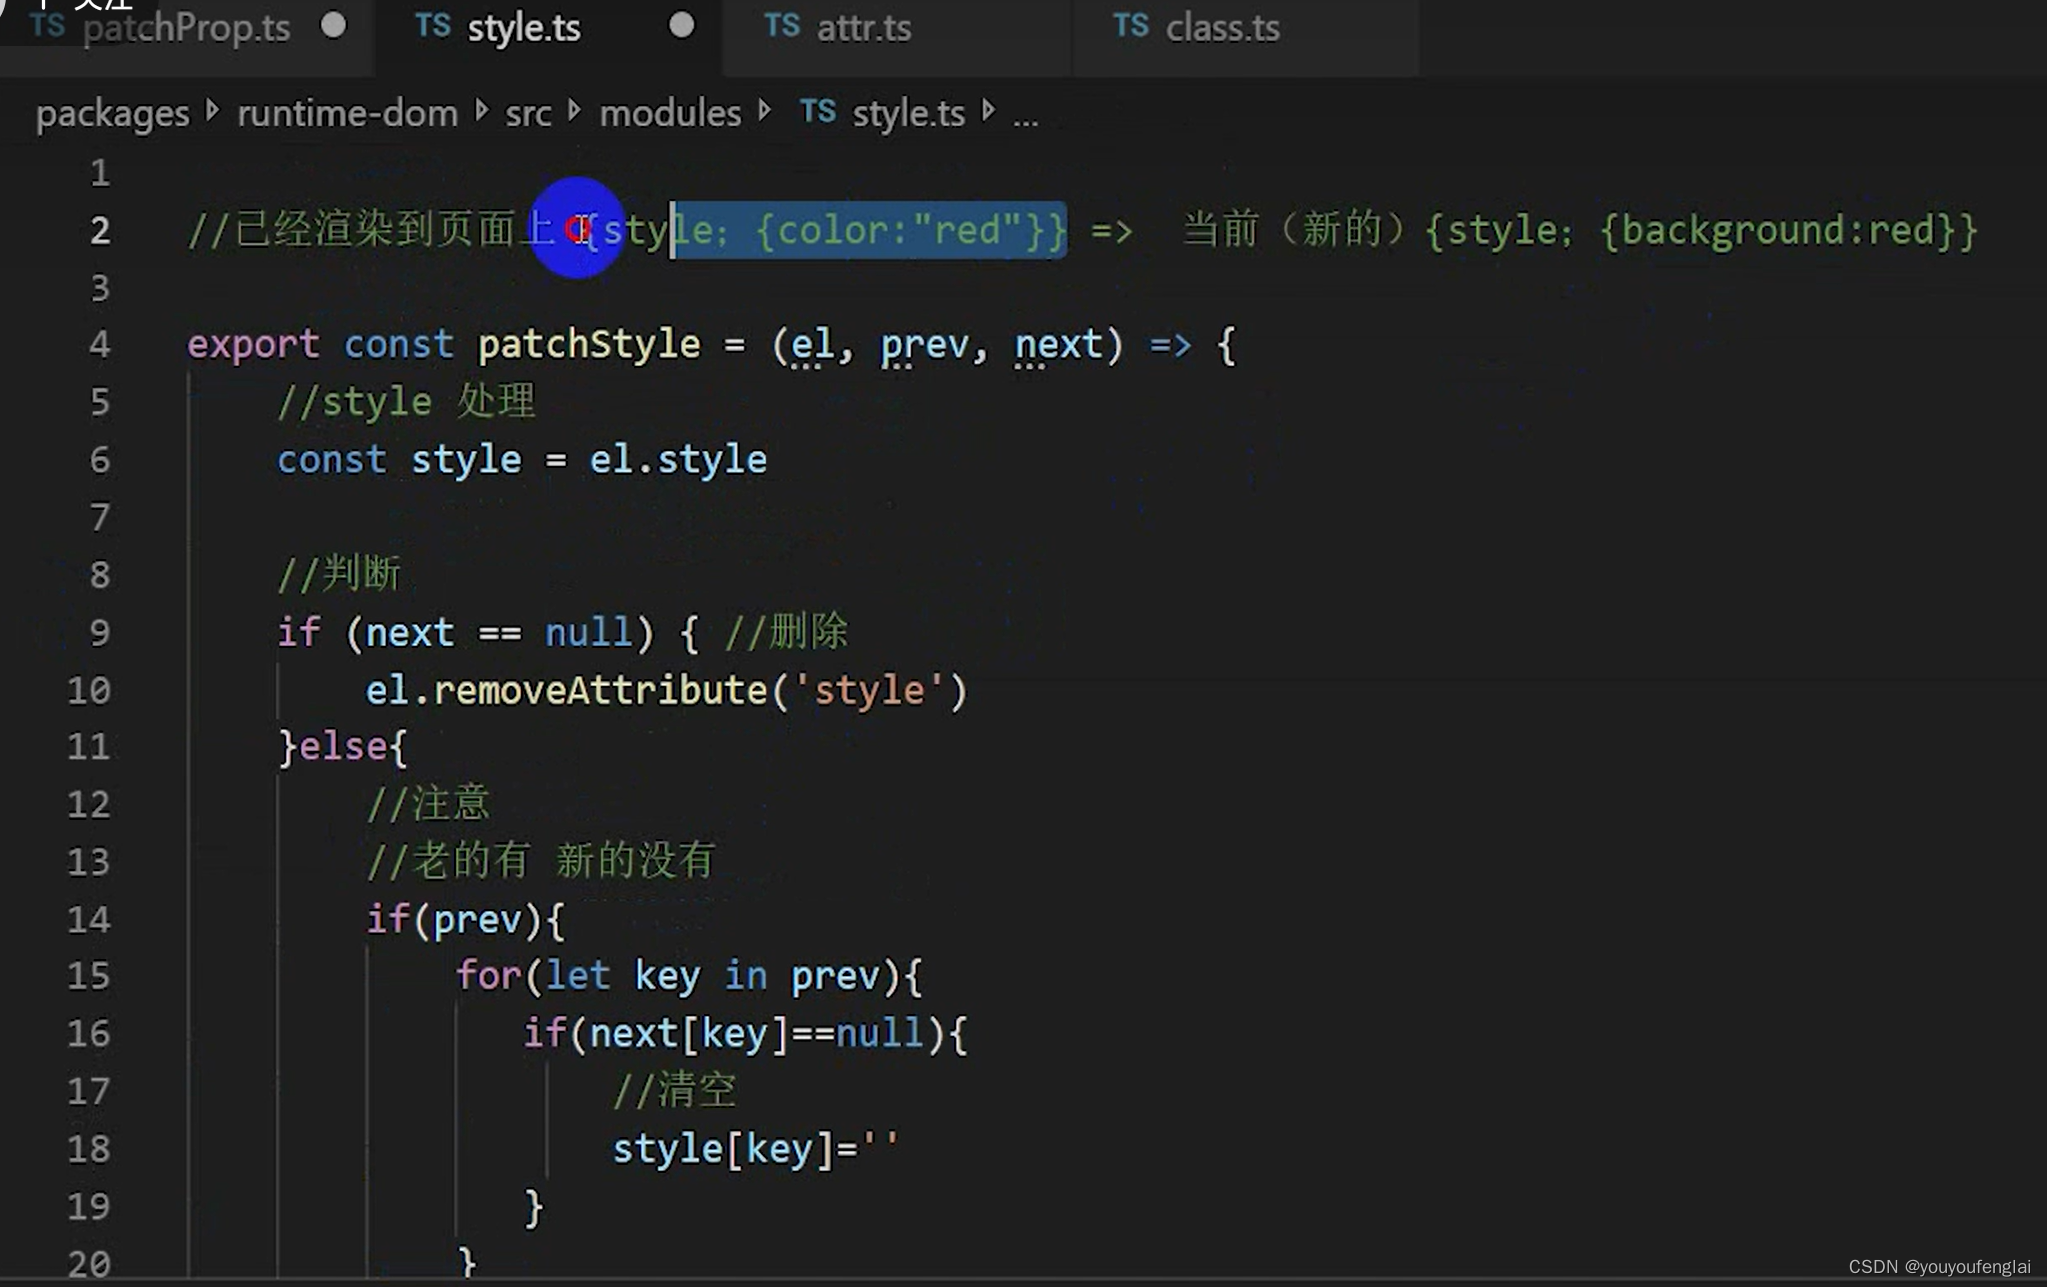
Task: Click the modules breadcrumb folder
Action: tap(670, 113)
